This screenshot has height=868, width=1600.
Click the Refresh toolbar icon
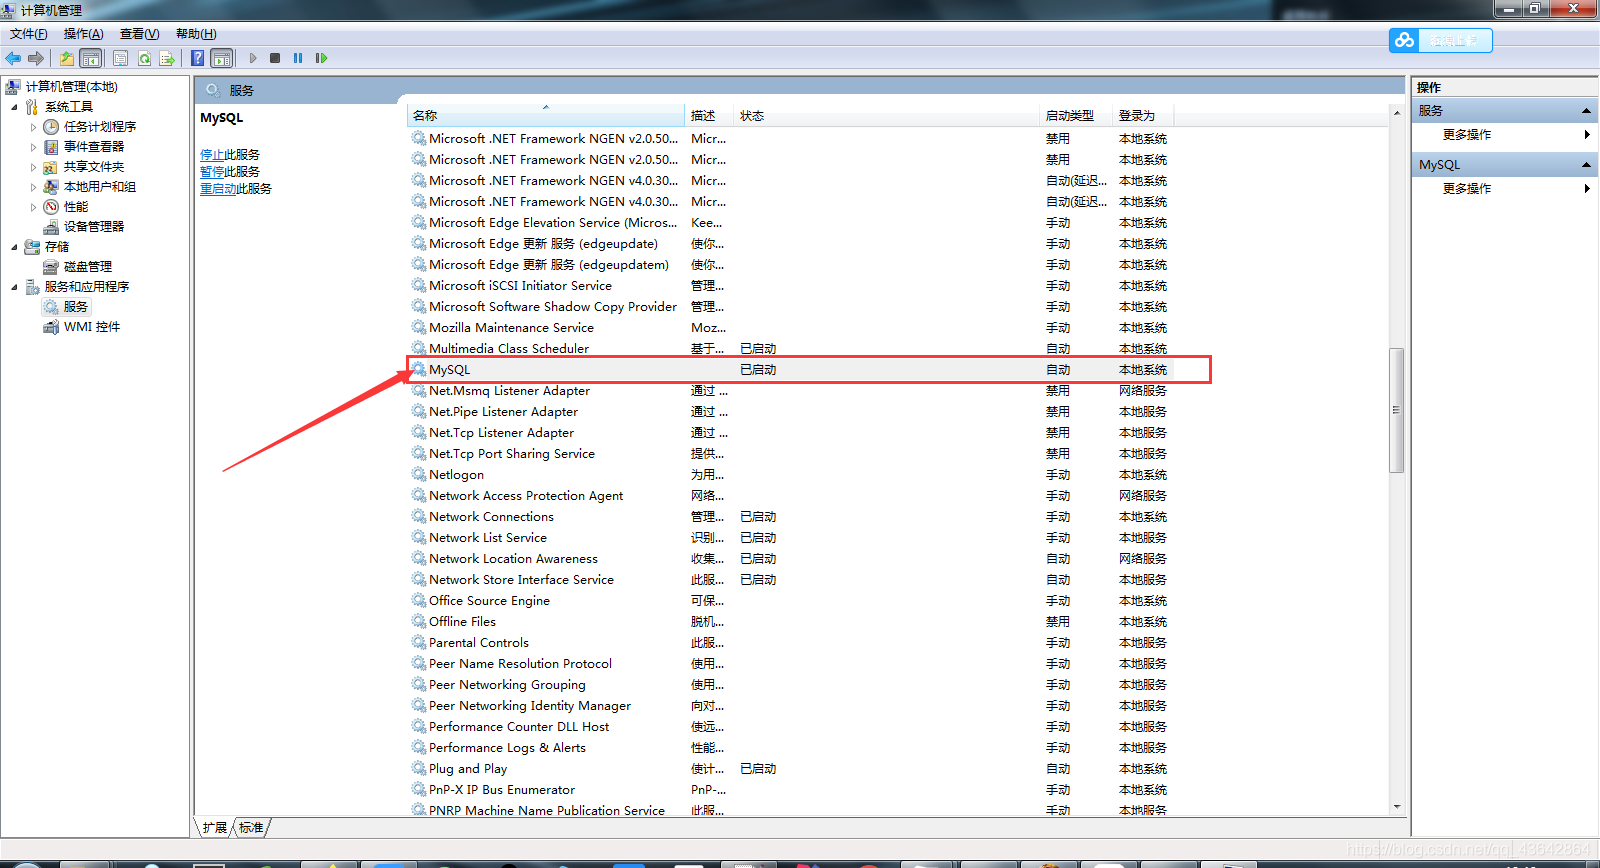[x=144, y=58]
